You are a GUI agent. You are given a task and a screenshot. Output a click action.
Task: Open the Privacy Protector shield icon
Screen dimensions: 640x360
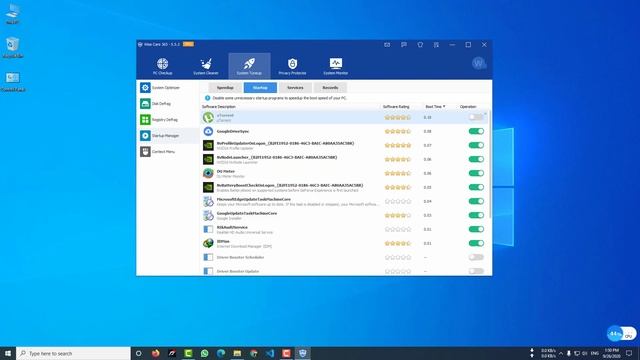coord(292,63)
